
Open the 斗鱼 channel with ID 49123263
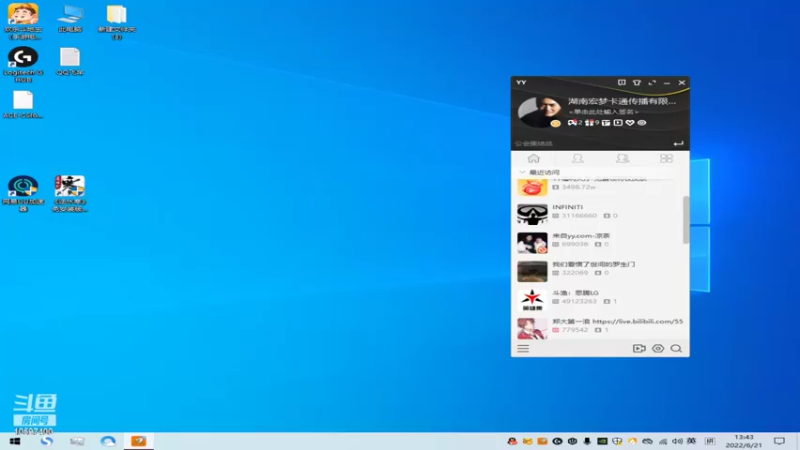597,299
